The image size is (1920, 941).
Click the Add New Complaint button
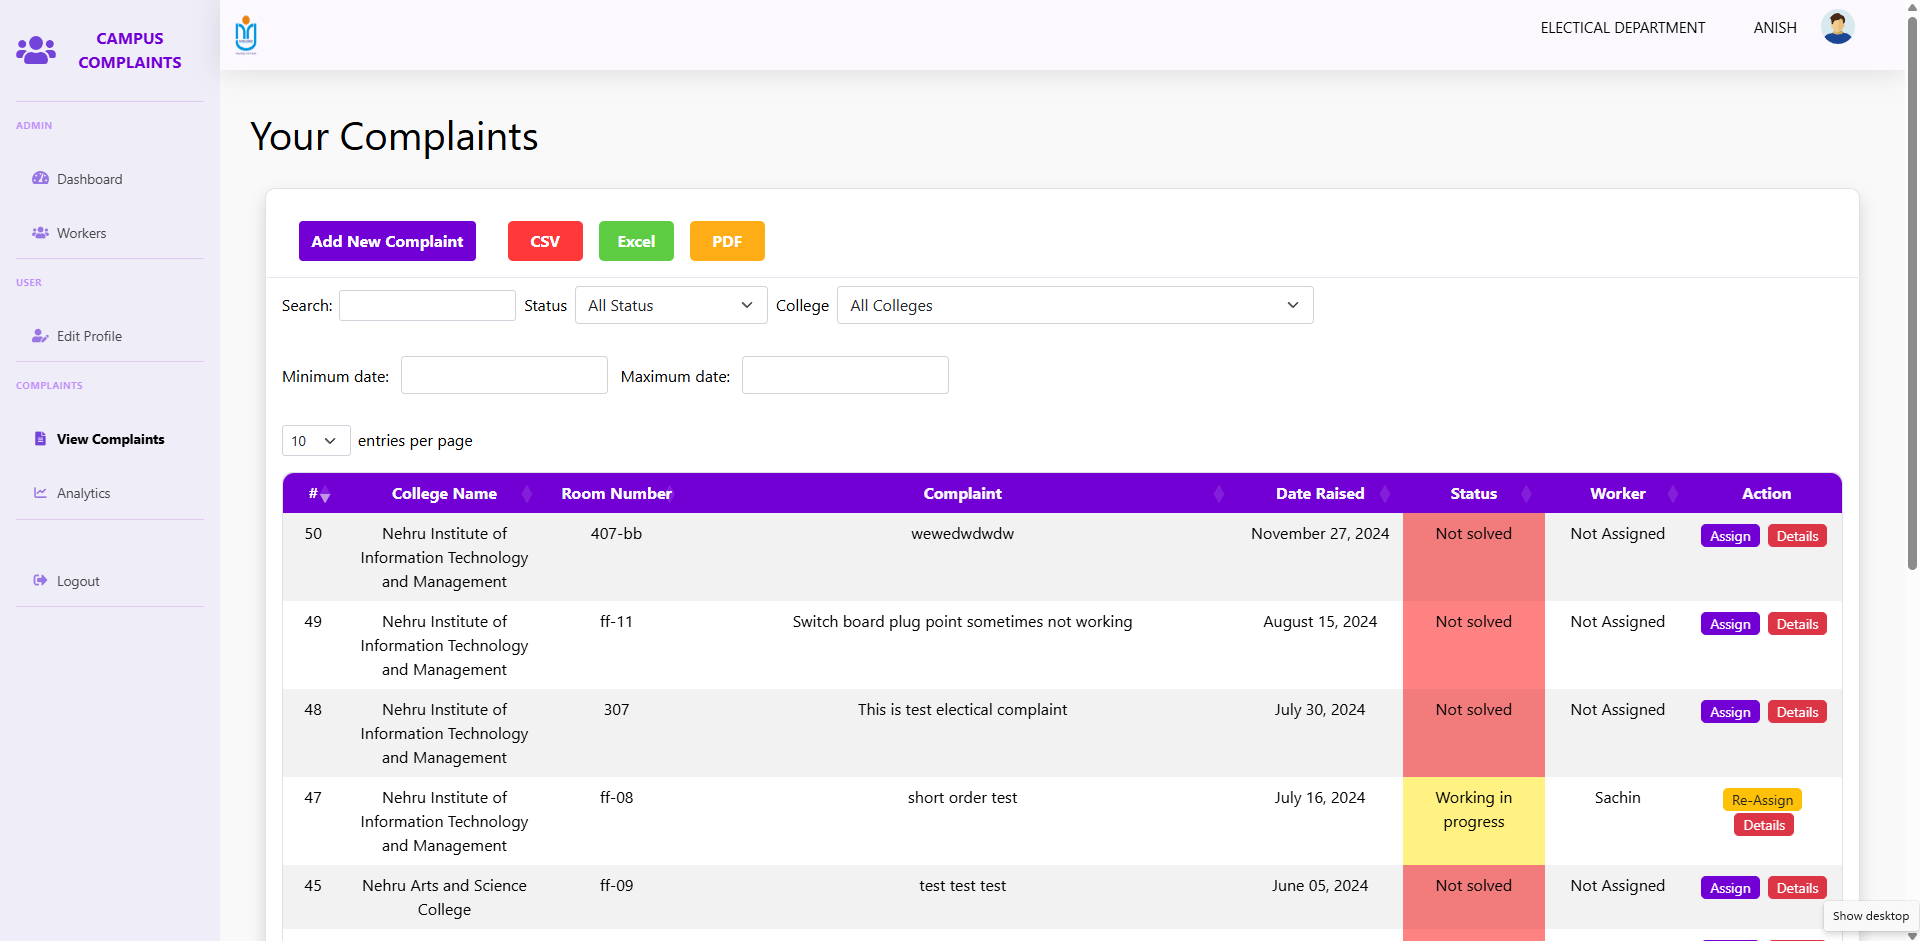(x=387, y=241)
